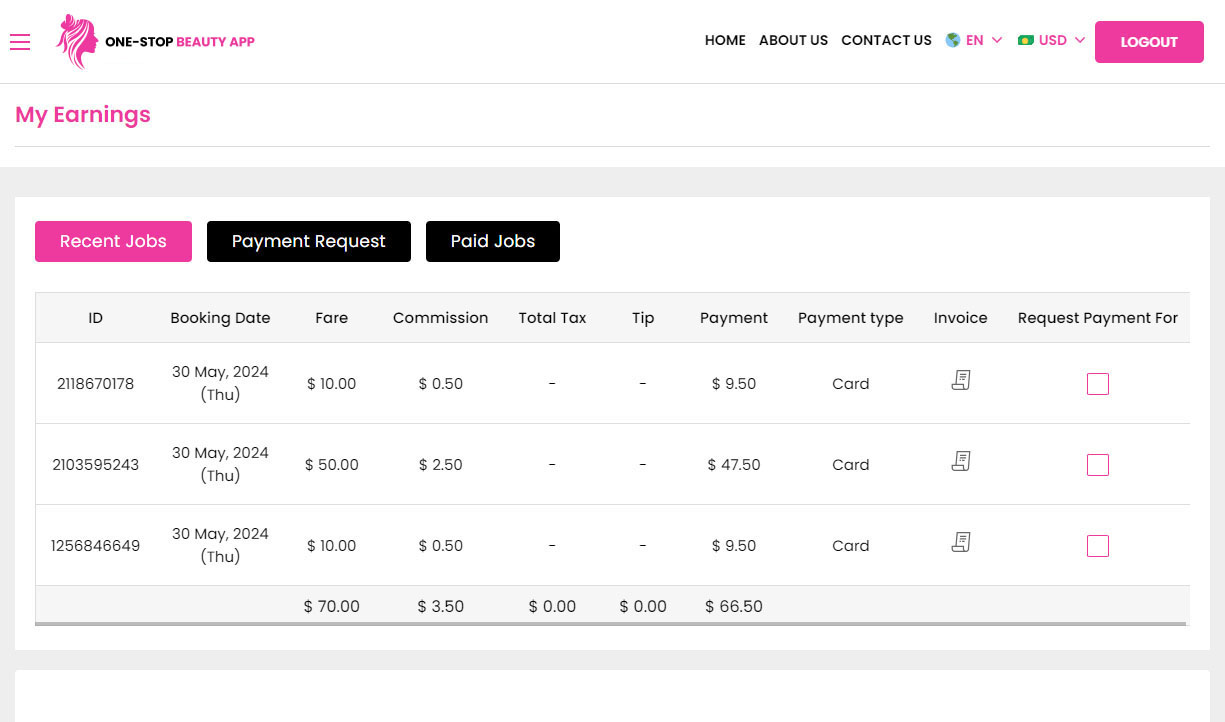The width and height of the screenshot is (1225, 722).
Task: Click the USD currency flag icon
Action: (1025, 40)
